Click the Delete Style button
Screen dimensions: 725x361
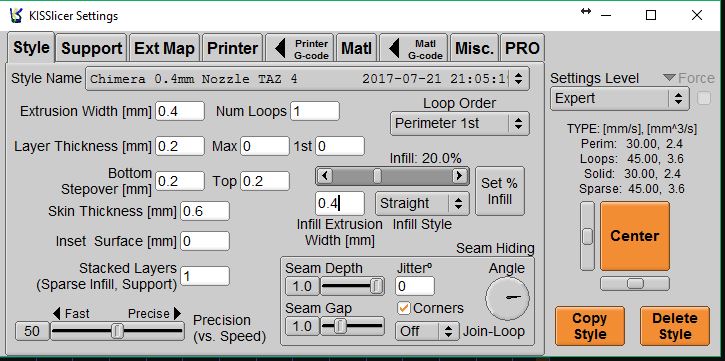pyautogui.click(x=675, y=326)
